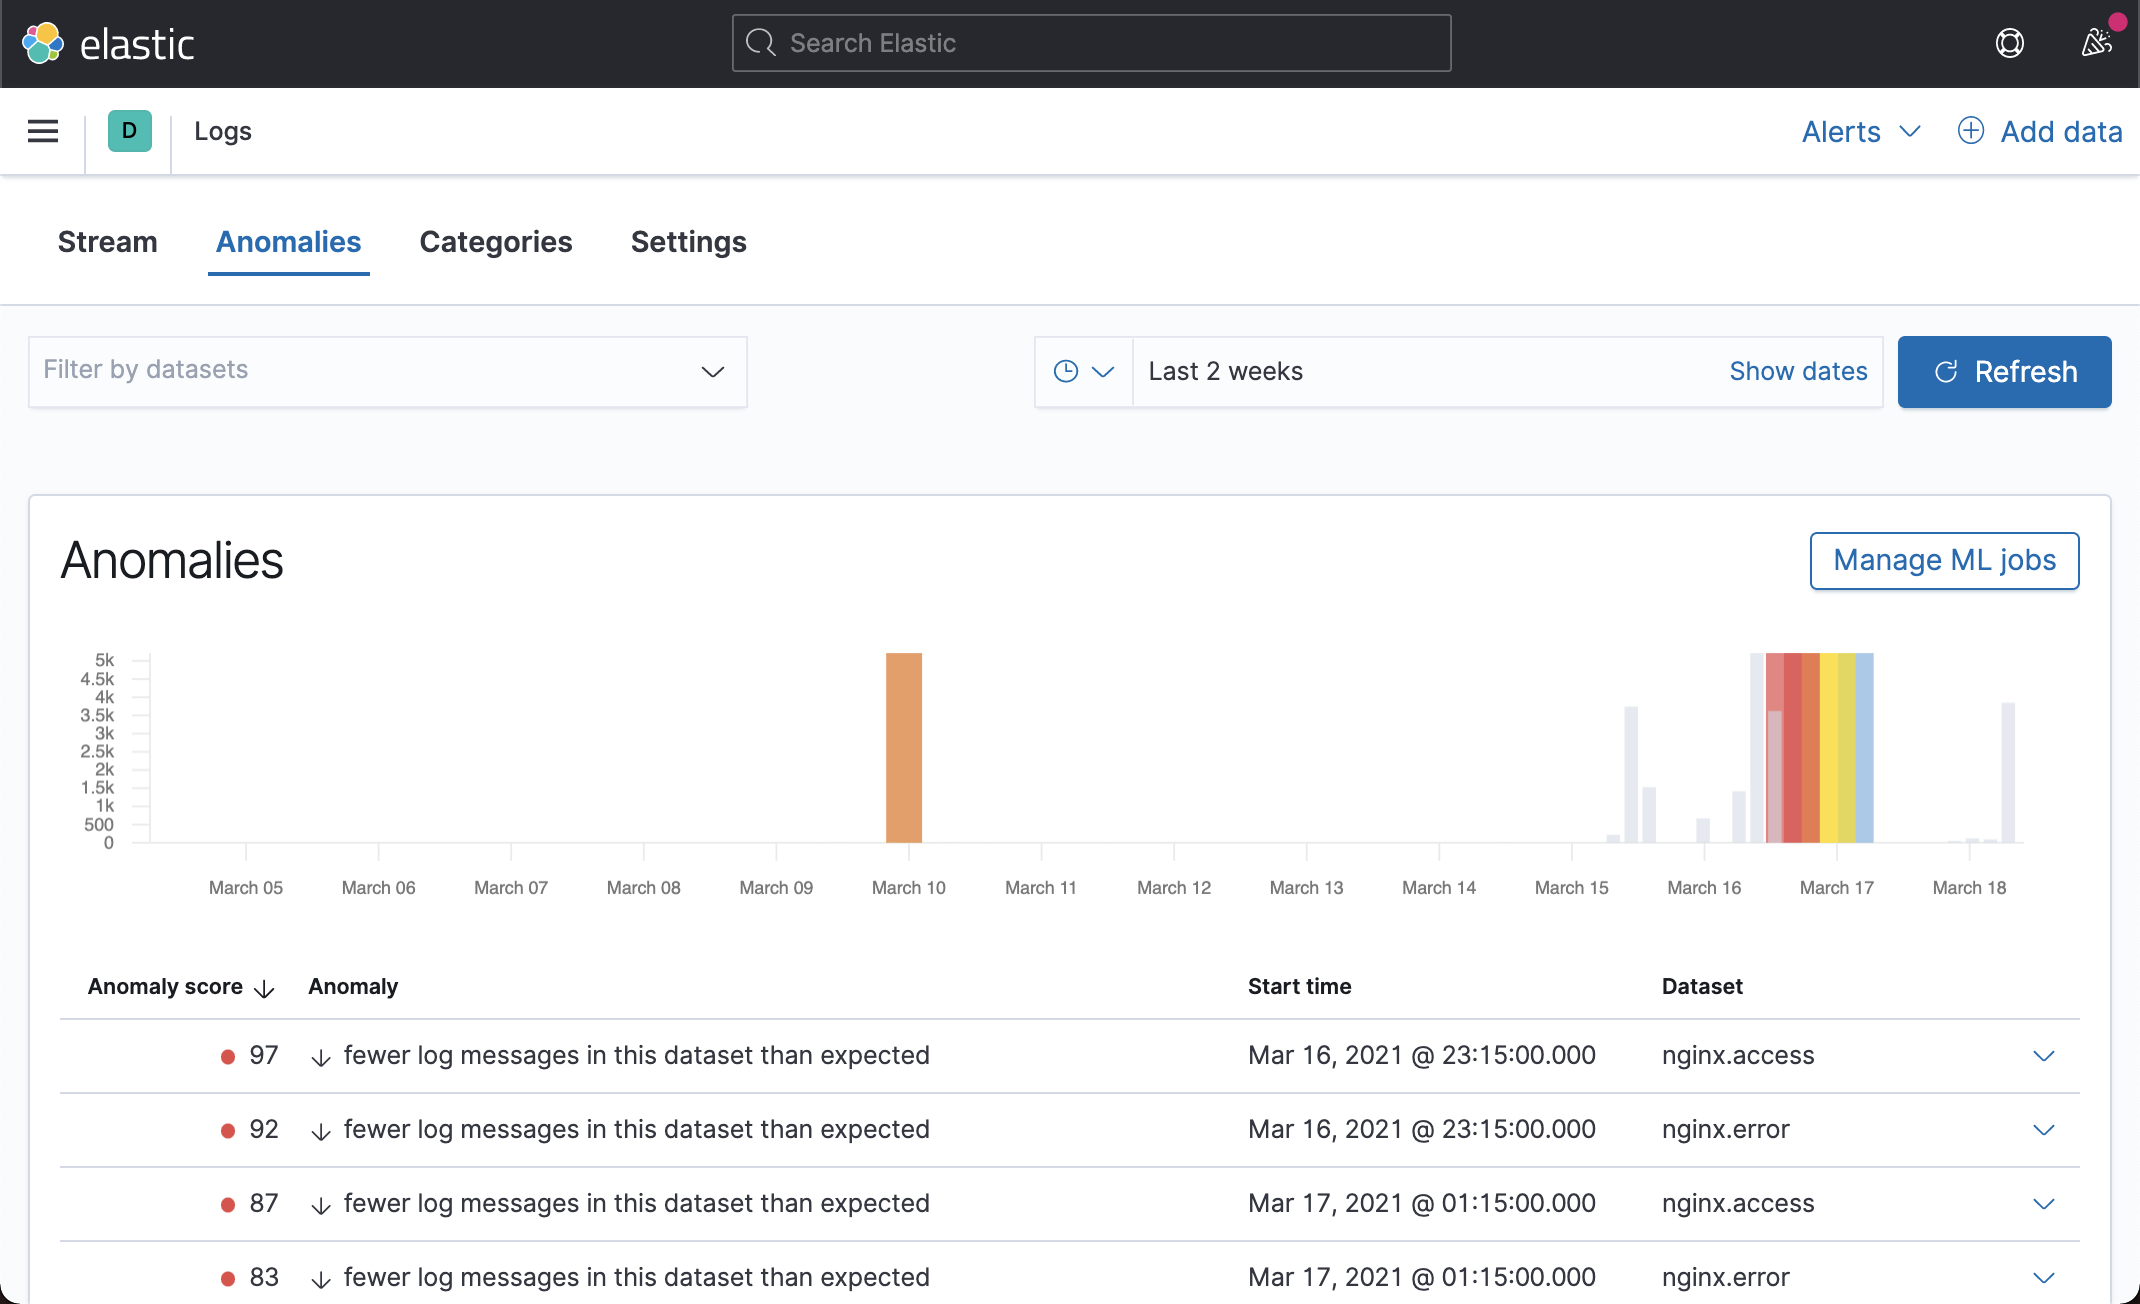Select the green 'D' space avatar
Screen dimensions: 2140x1304
point(128,131)
